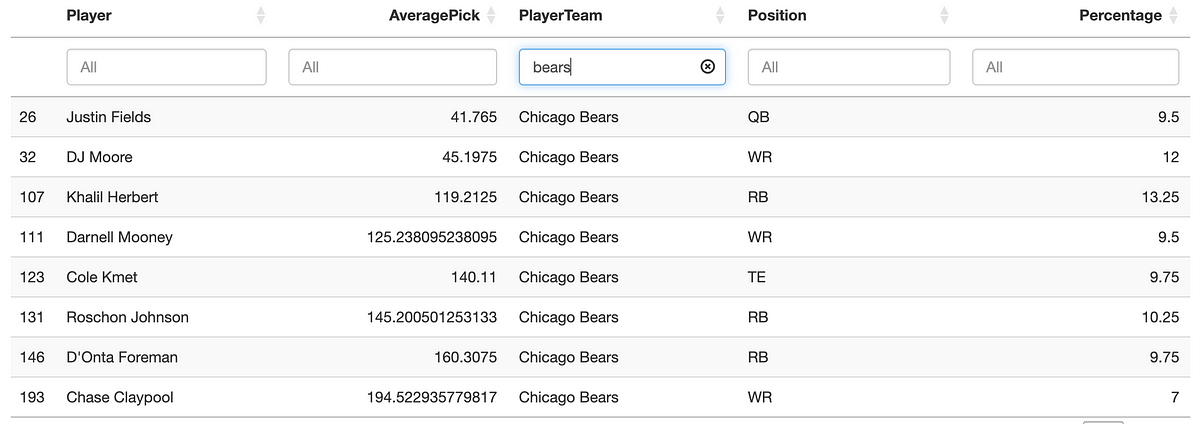This screenshot has height=424, width=1200.
Task: Click the Player filter input box
Action: [x=167, y=67]
